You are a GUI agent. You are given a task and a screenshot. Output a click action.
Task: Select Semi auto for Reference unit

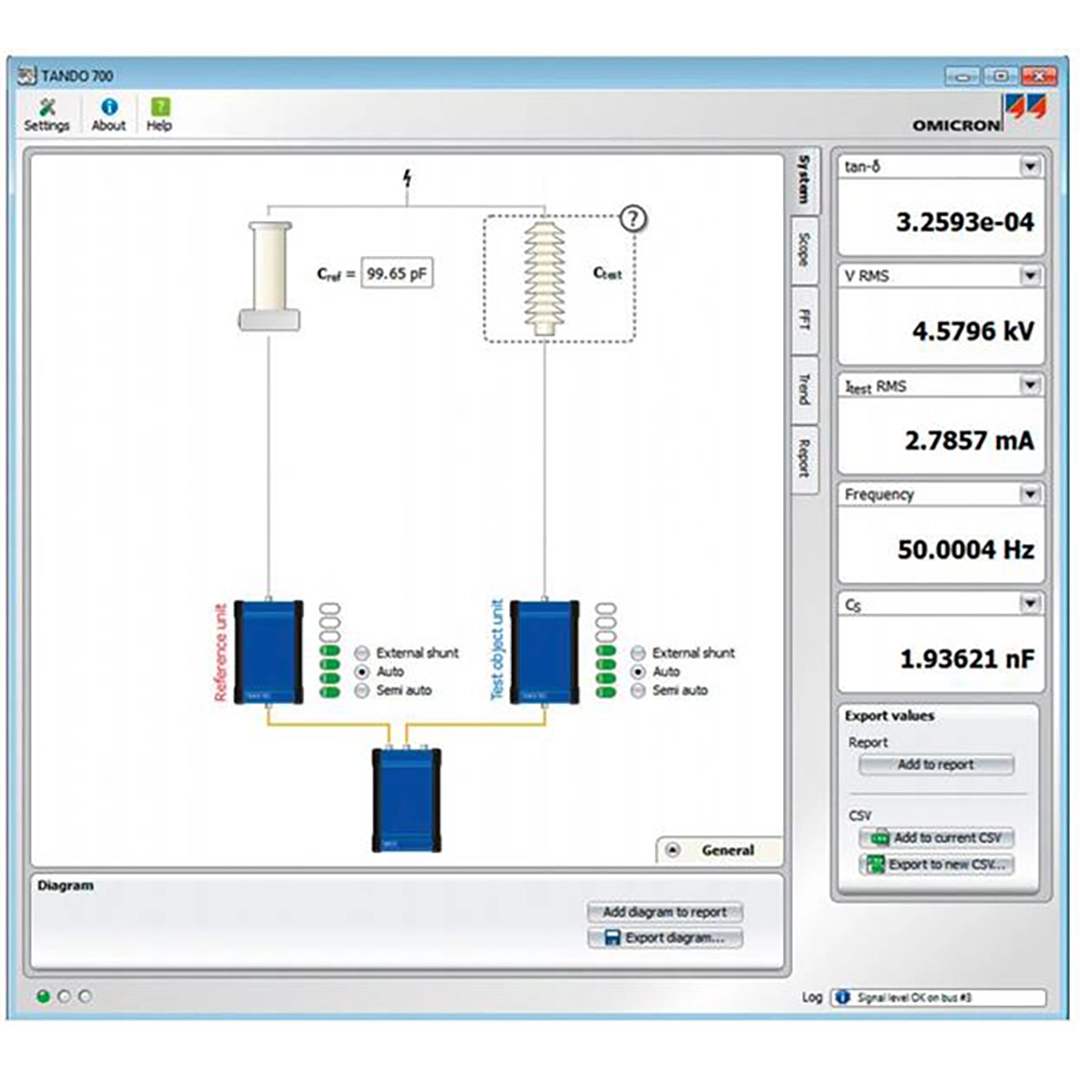362,691
